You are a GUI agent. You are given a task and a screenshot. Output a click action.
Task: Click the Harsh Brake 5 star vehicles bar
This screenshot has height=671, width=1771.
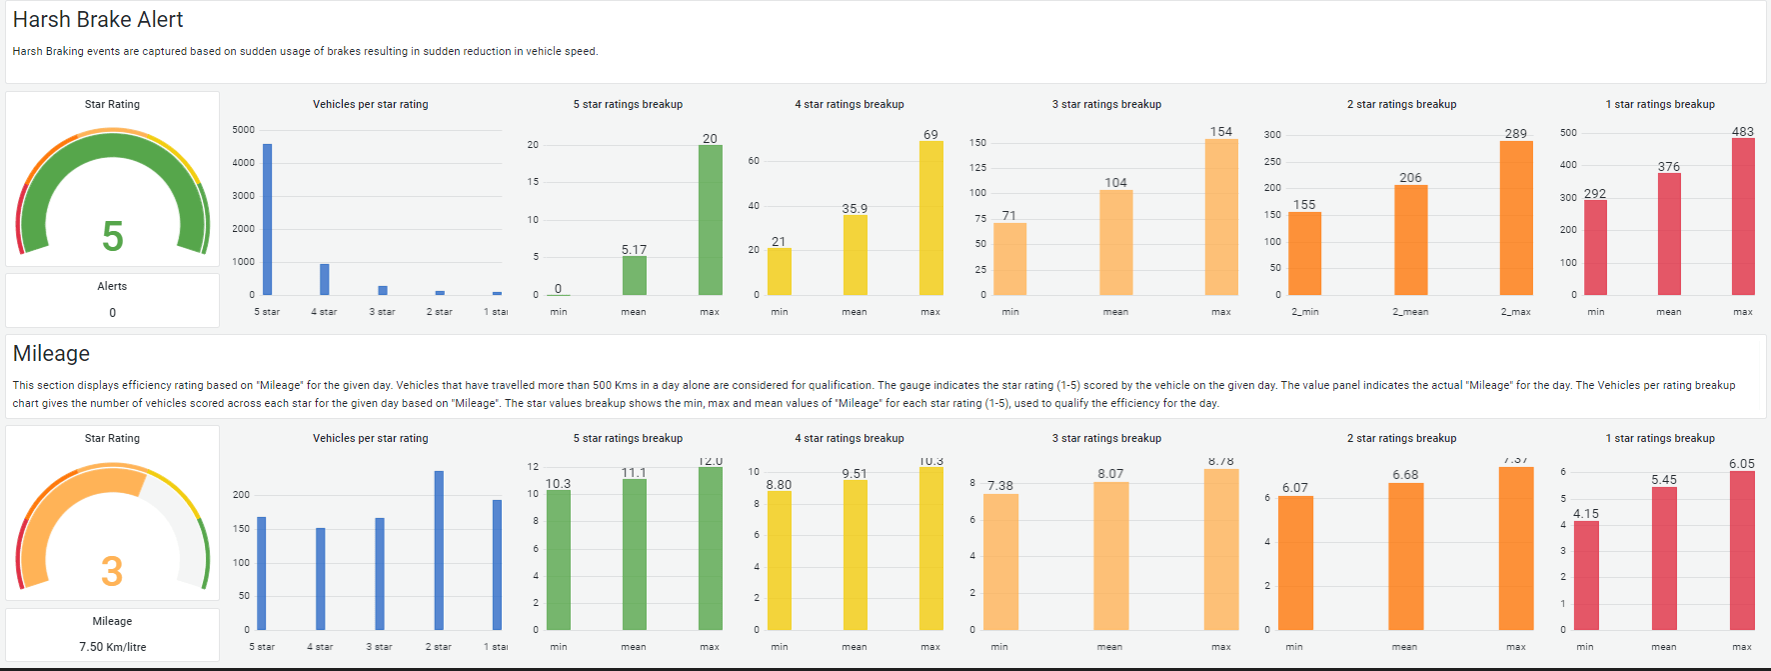pos(267,219)
